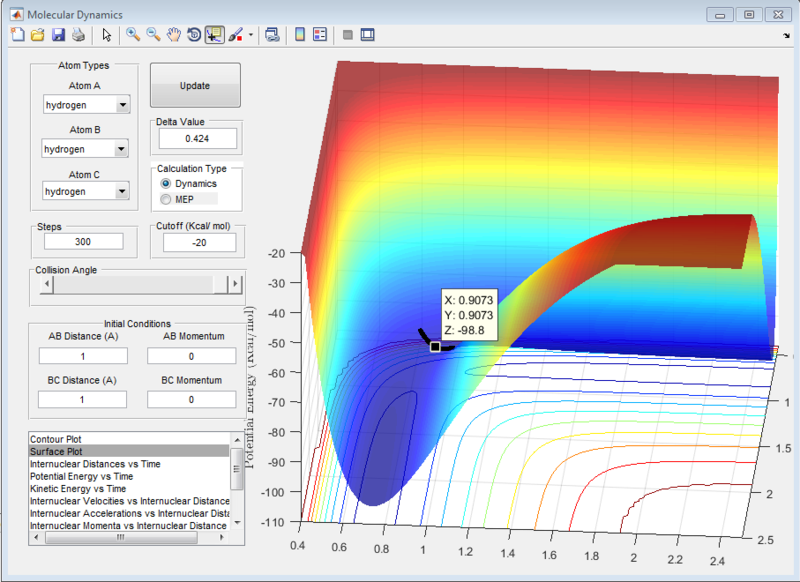This screenshot has height=582, width=800.
Task: Open a file using the folder icon
Action: [37, 35]
